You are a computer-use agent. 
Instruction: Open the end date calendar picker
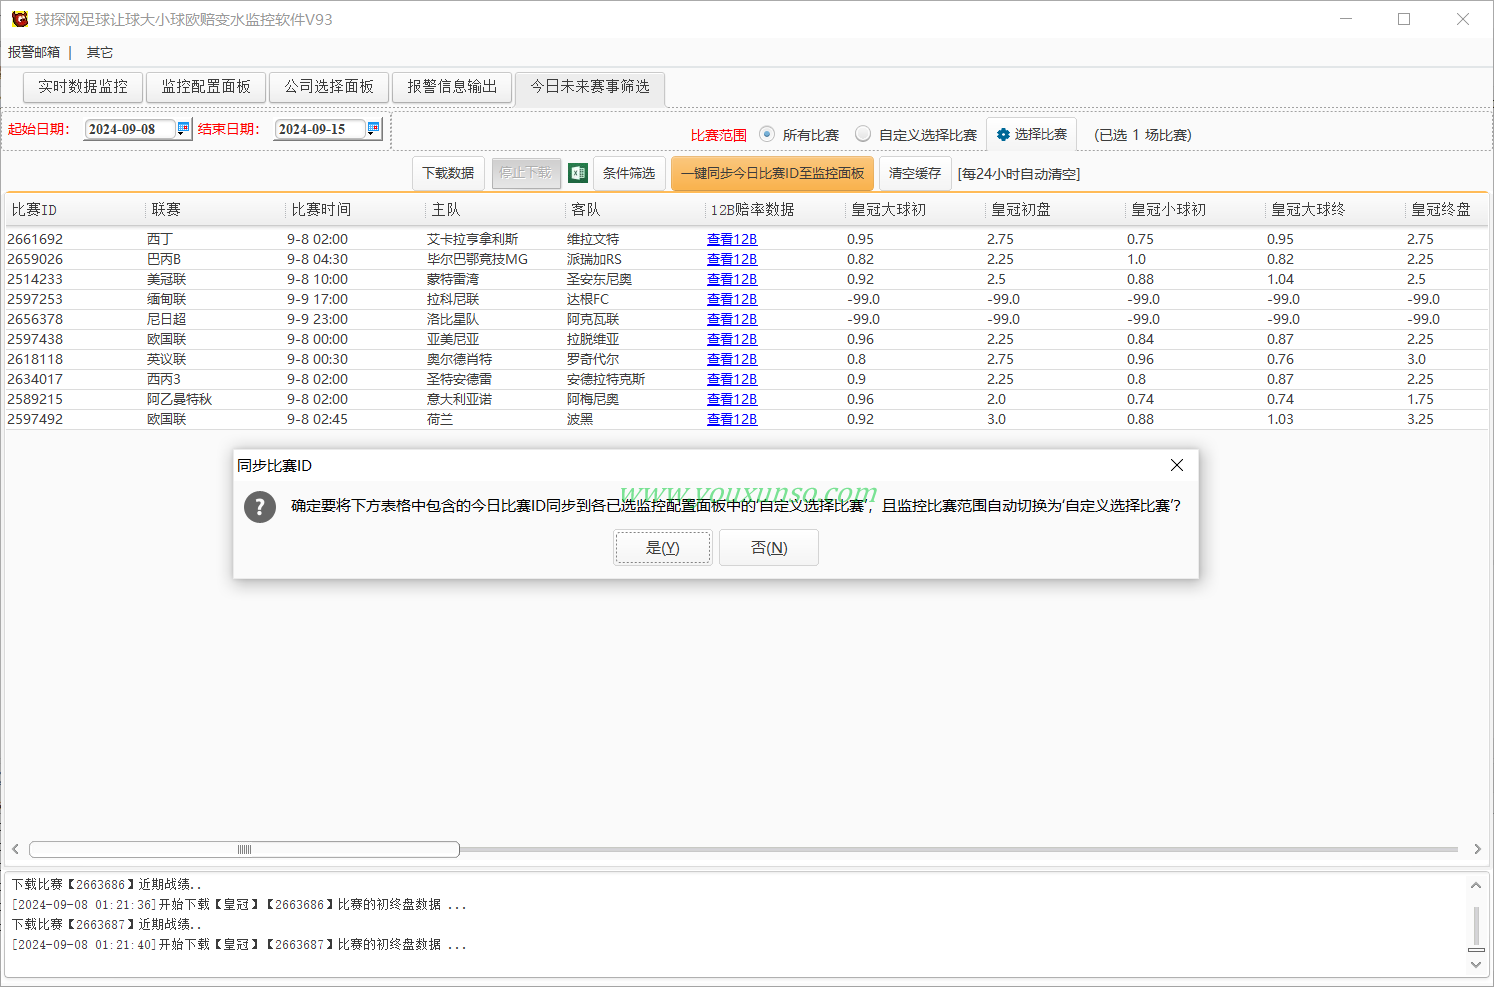(373, 128)
